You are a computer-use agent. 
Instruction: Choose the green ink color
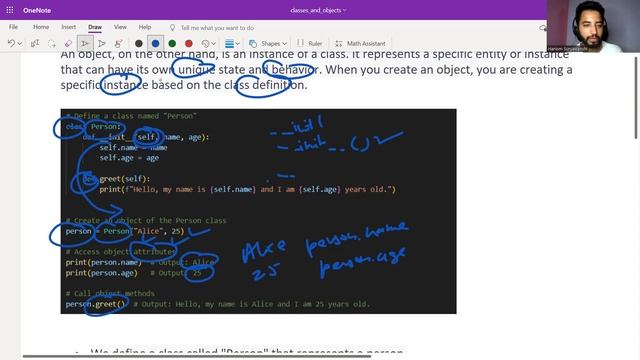172,43
